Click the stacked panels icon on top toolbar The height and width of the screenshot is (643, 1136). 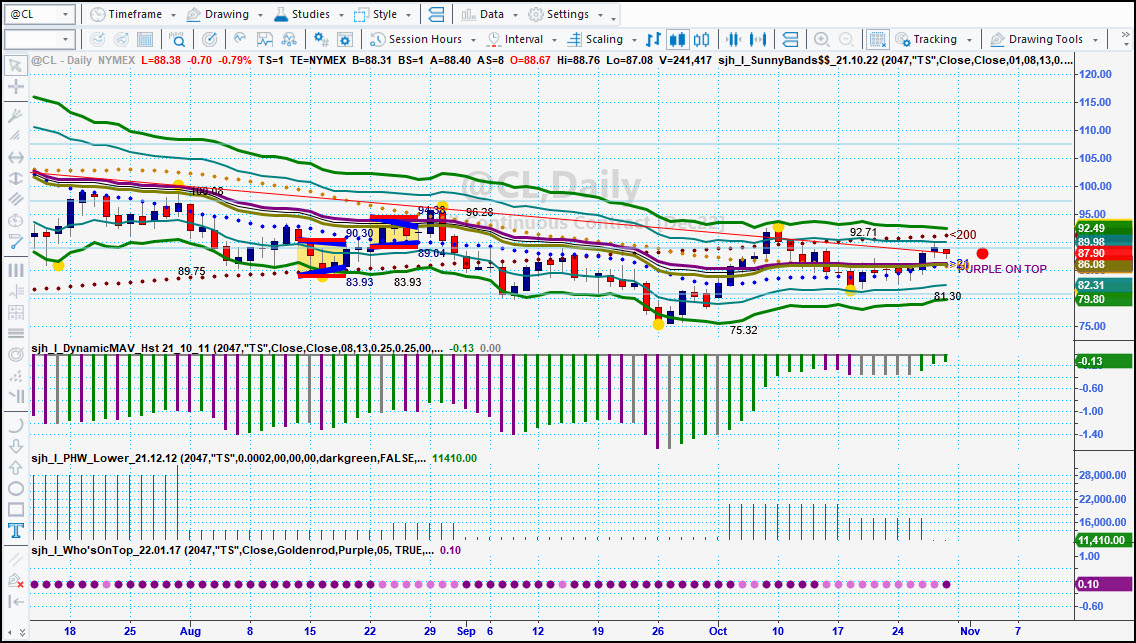point(436,14)
